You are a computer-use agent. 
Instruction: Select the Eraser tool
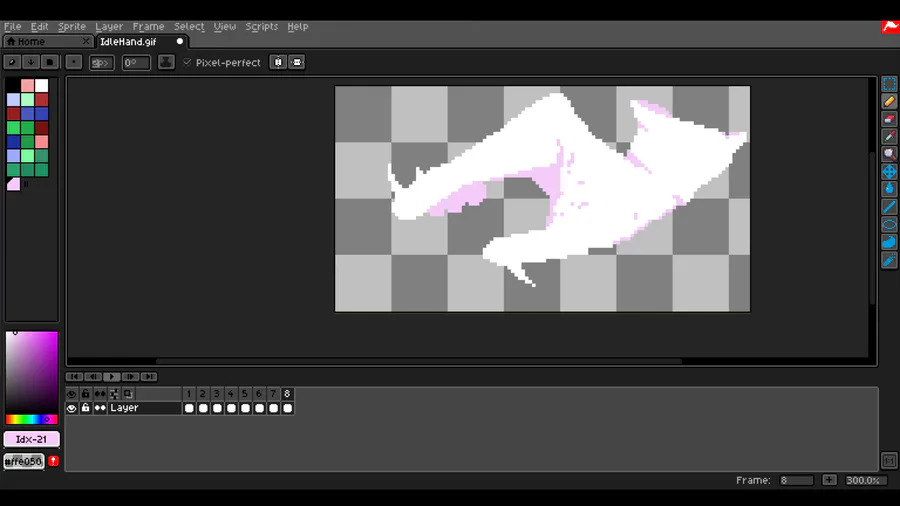coord(889,119)
